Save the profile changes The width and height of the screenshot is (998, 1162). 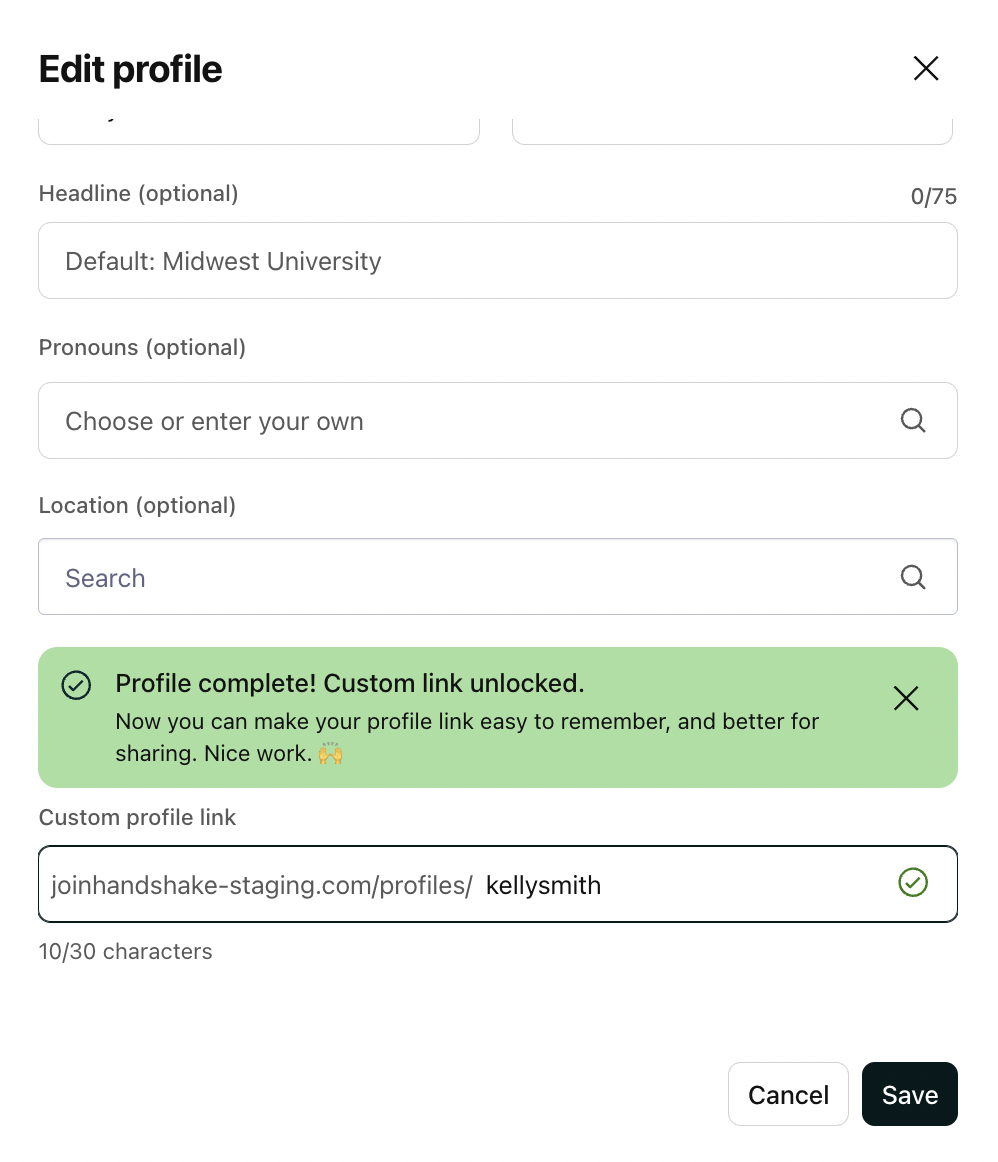(909, 1094)
